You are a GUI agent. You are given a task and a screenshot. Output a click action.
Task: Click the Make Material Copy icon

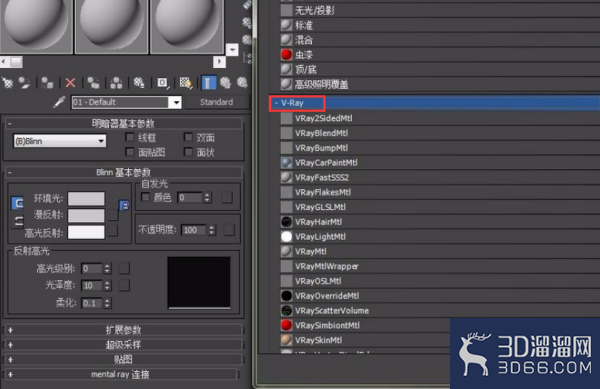click(x=93, y=83)
